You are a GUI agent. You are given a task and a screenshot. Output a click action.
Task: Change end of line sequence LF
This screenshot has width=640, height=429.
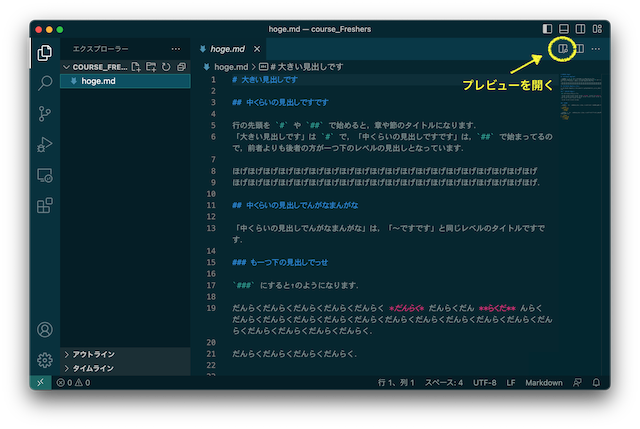pos(511,382)
